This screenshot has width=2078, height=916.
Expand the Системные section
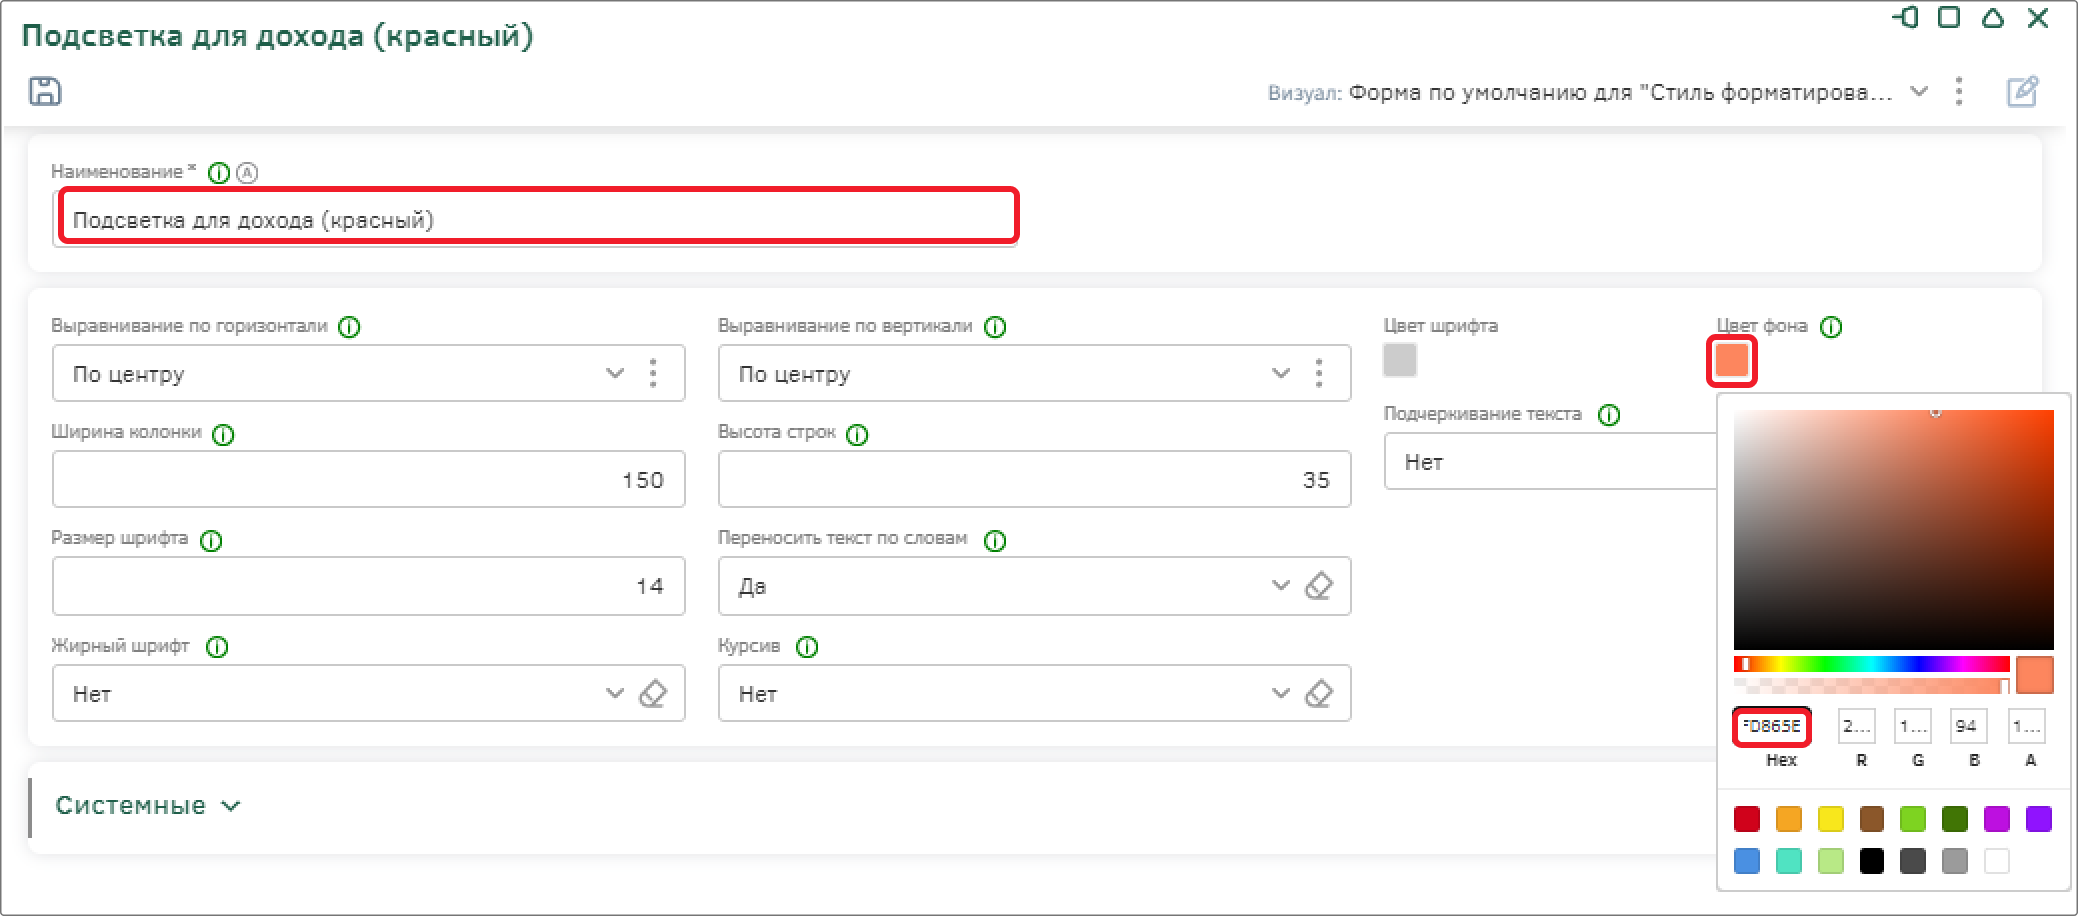[x=148, y=805]
